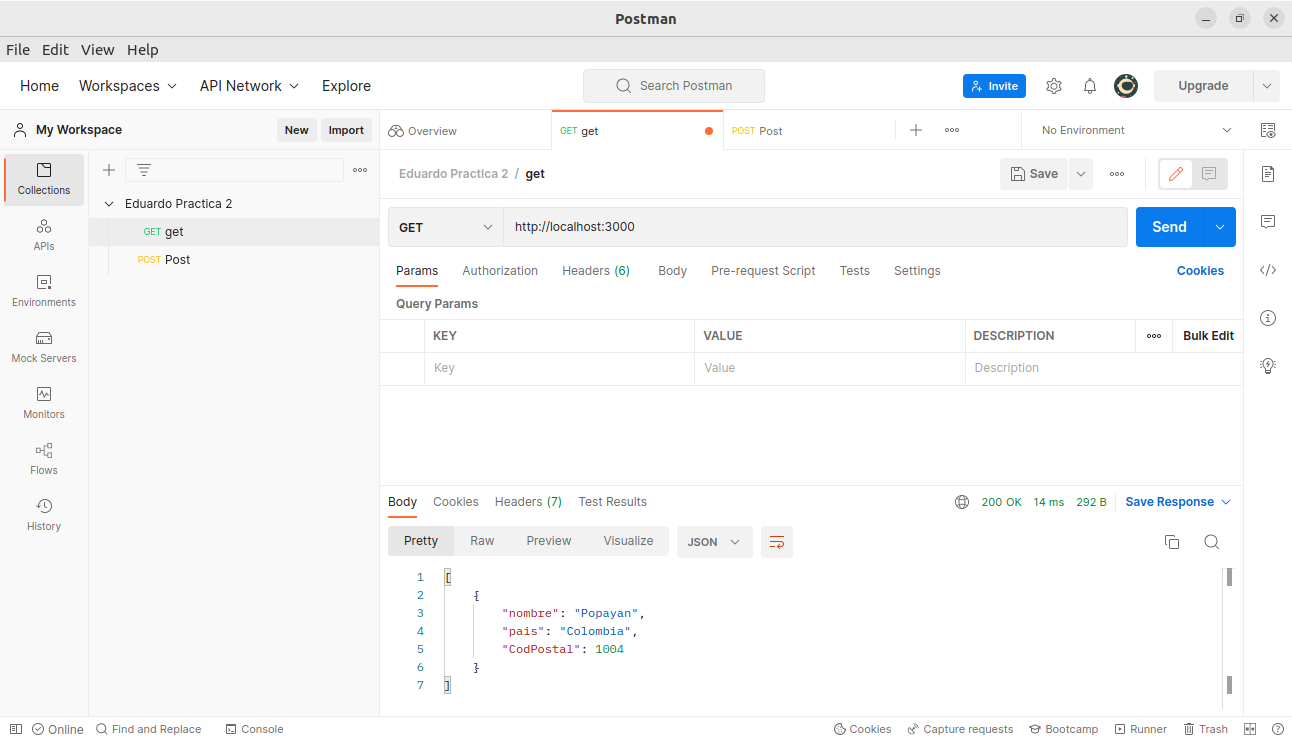Open the History panel
The image size is (1292, 737).
point(43,513)
